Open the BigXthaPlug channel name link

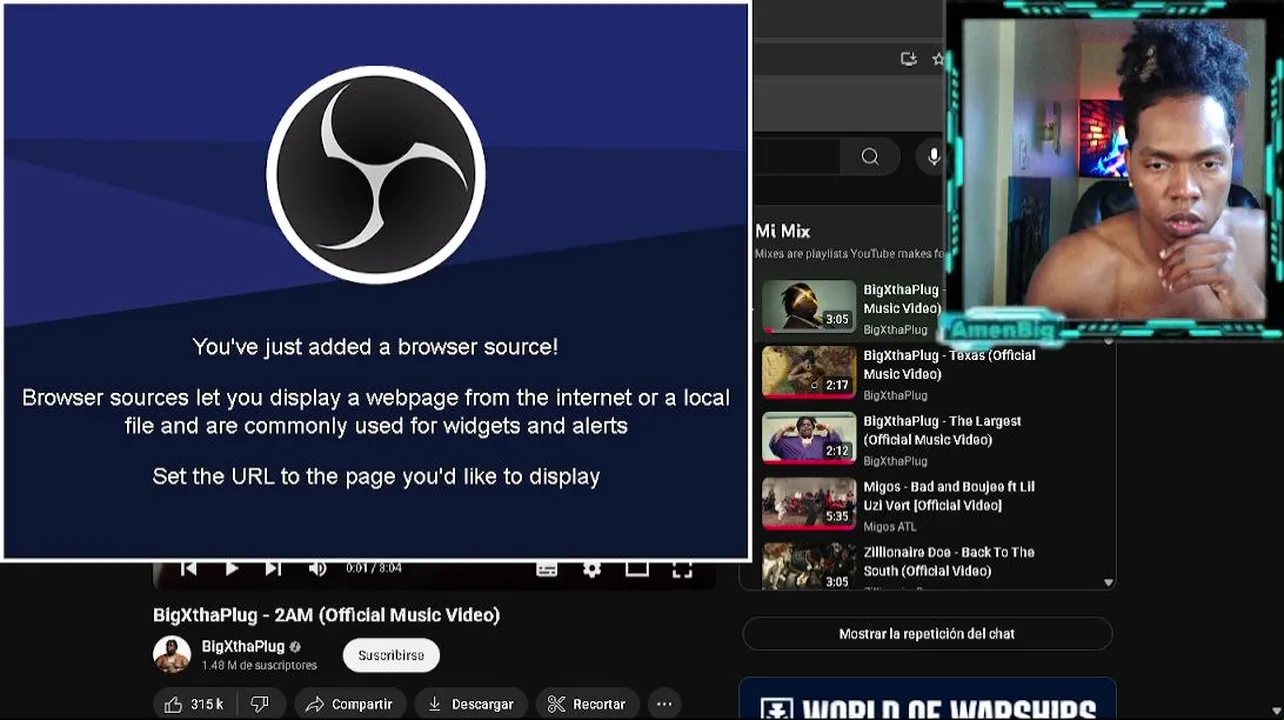click(243, 646)
